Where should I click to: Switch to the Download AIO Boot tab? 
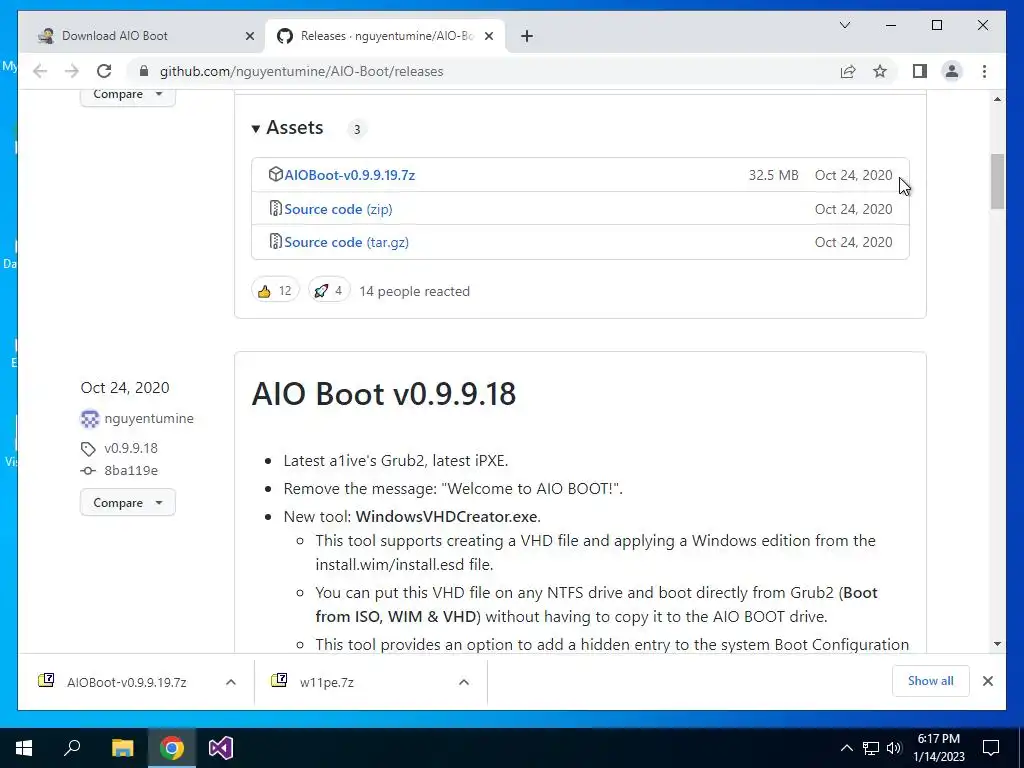coord(142,36)
